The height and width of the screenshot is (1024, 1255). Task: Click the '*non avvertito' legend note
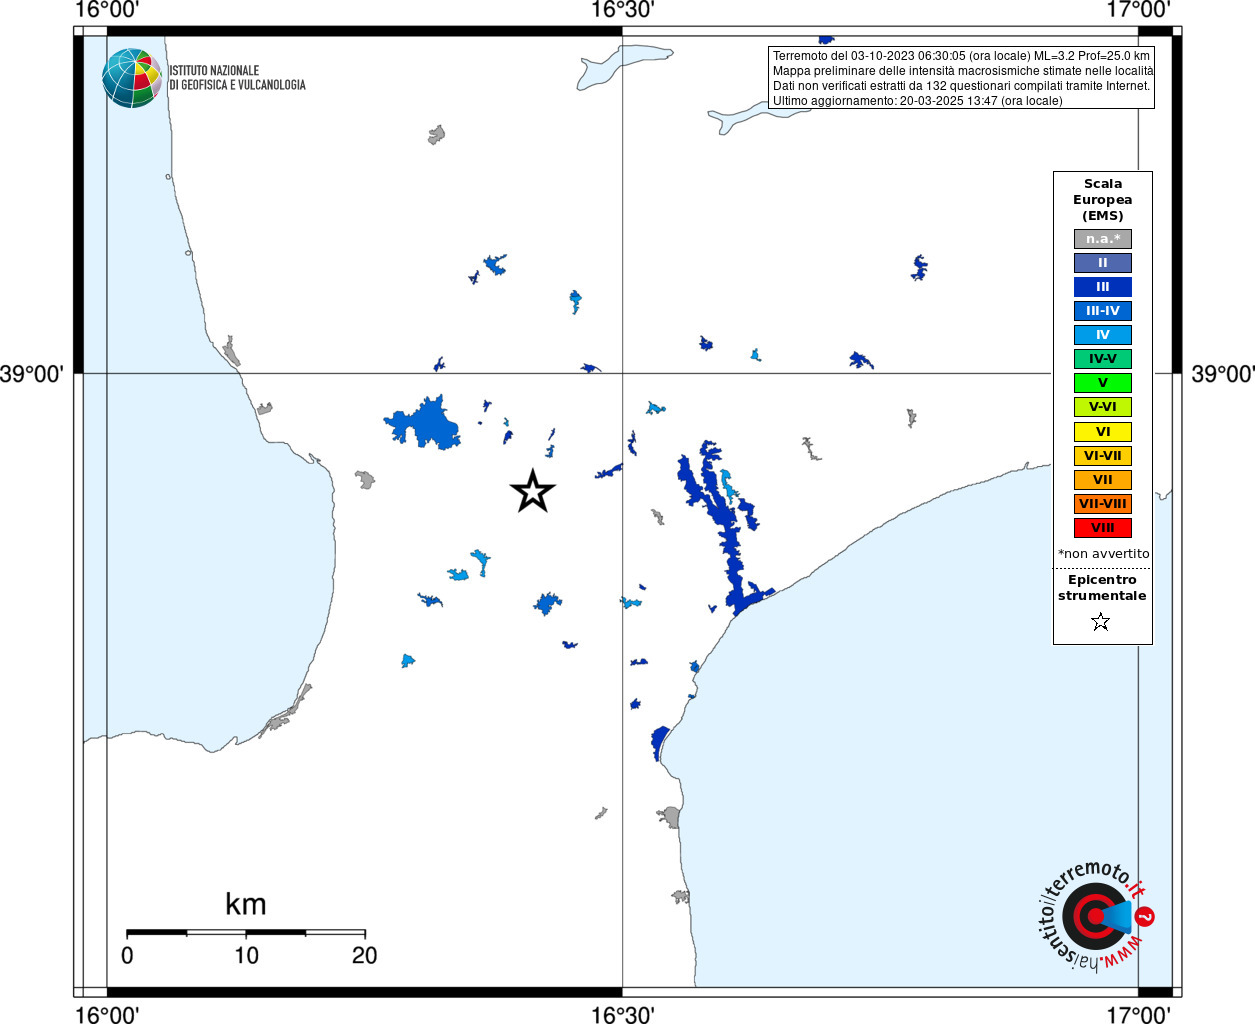(1103, 554)
